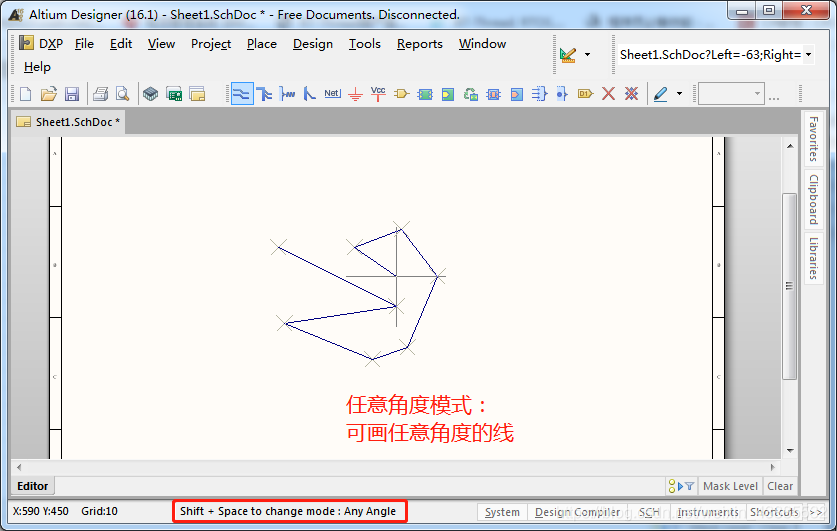837x531 pixels.
Task: Click the Mask Level button
Action: [x=730, y=486]
